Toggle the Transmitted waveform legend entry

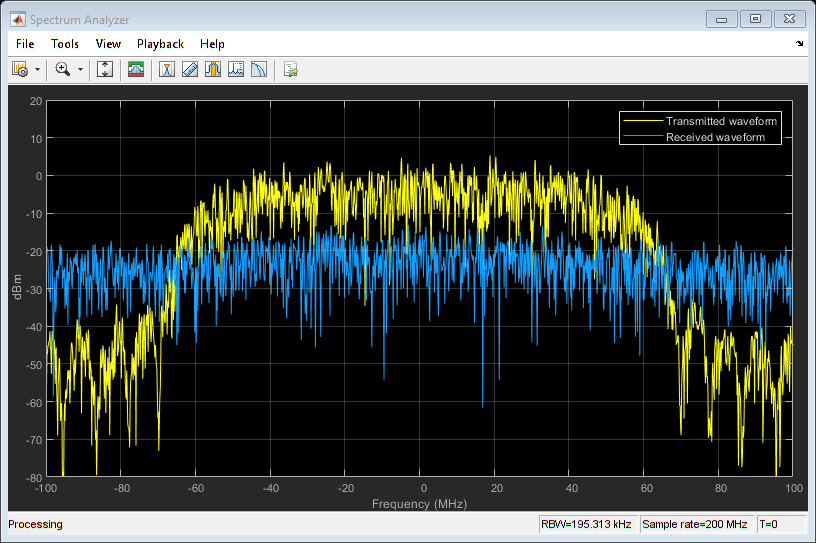tap(721, 121)
